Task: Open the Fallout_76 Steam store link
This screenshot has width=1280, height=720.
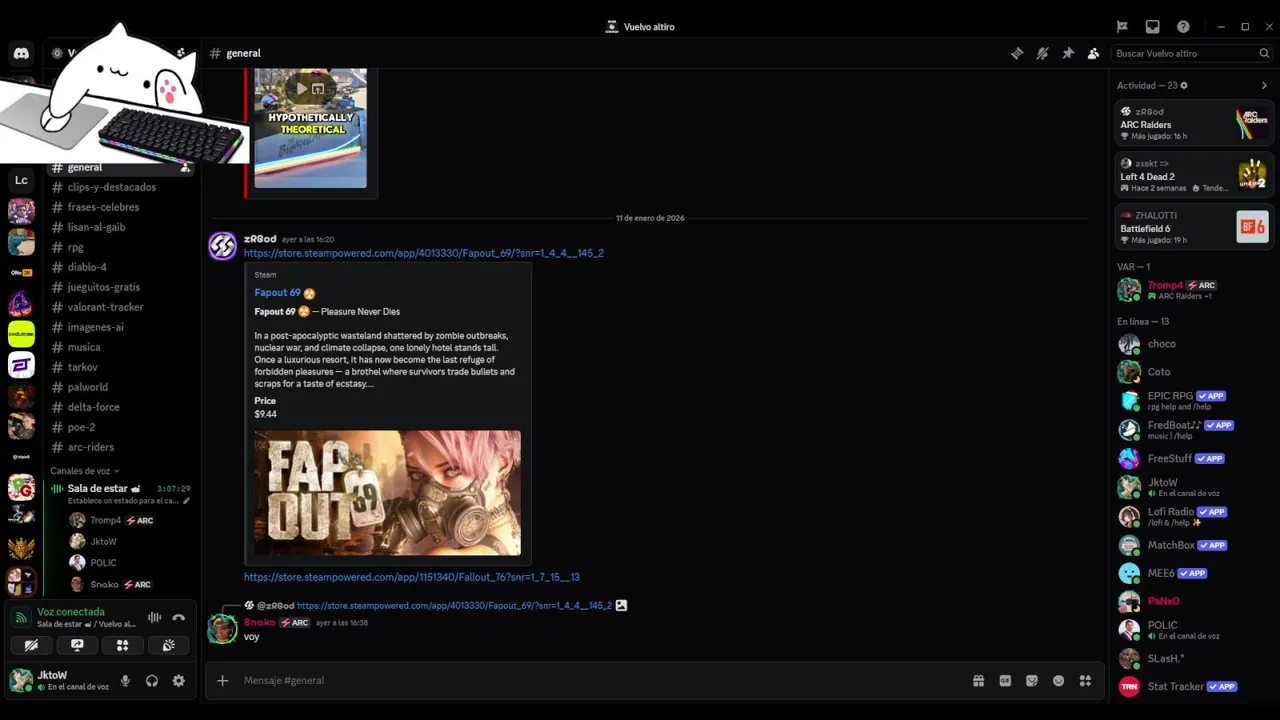Action: click(x=412, y=577)
